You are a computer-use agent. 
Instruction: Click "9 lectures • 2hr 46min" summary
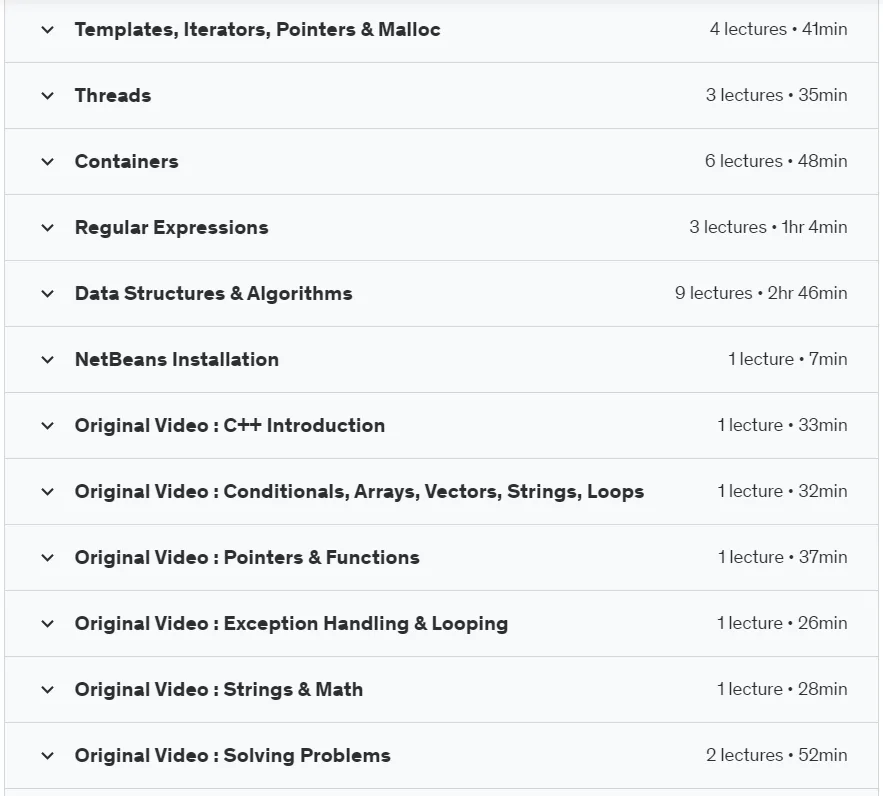[761, 293]
